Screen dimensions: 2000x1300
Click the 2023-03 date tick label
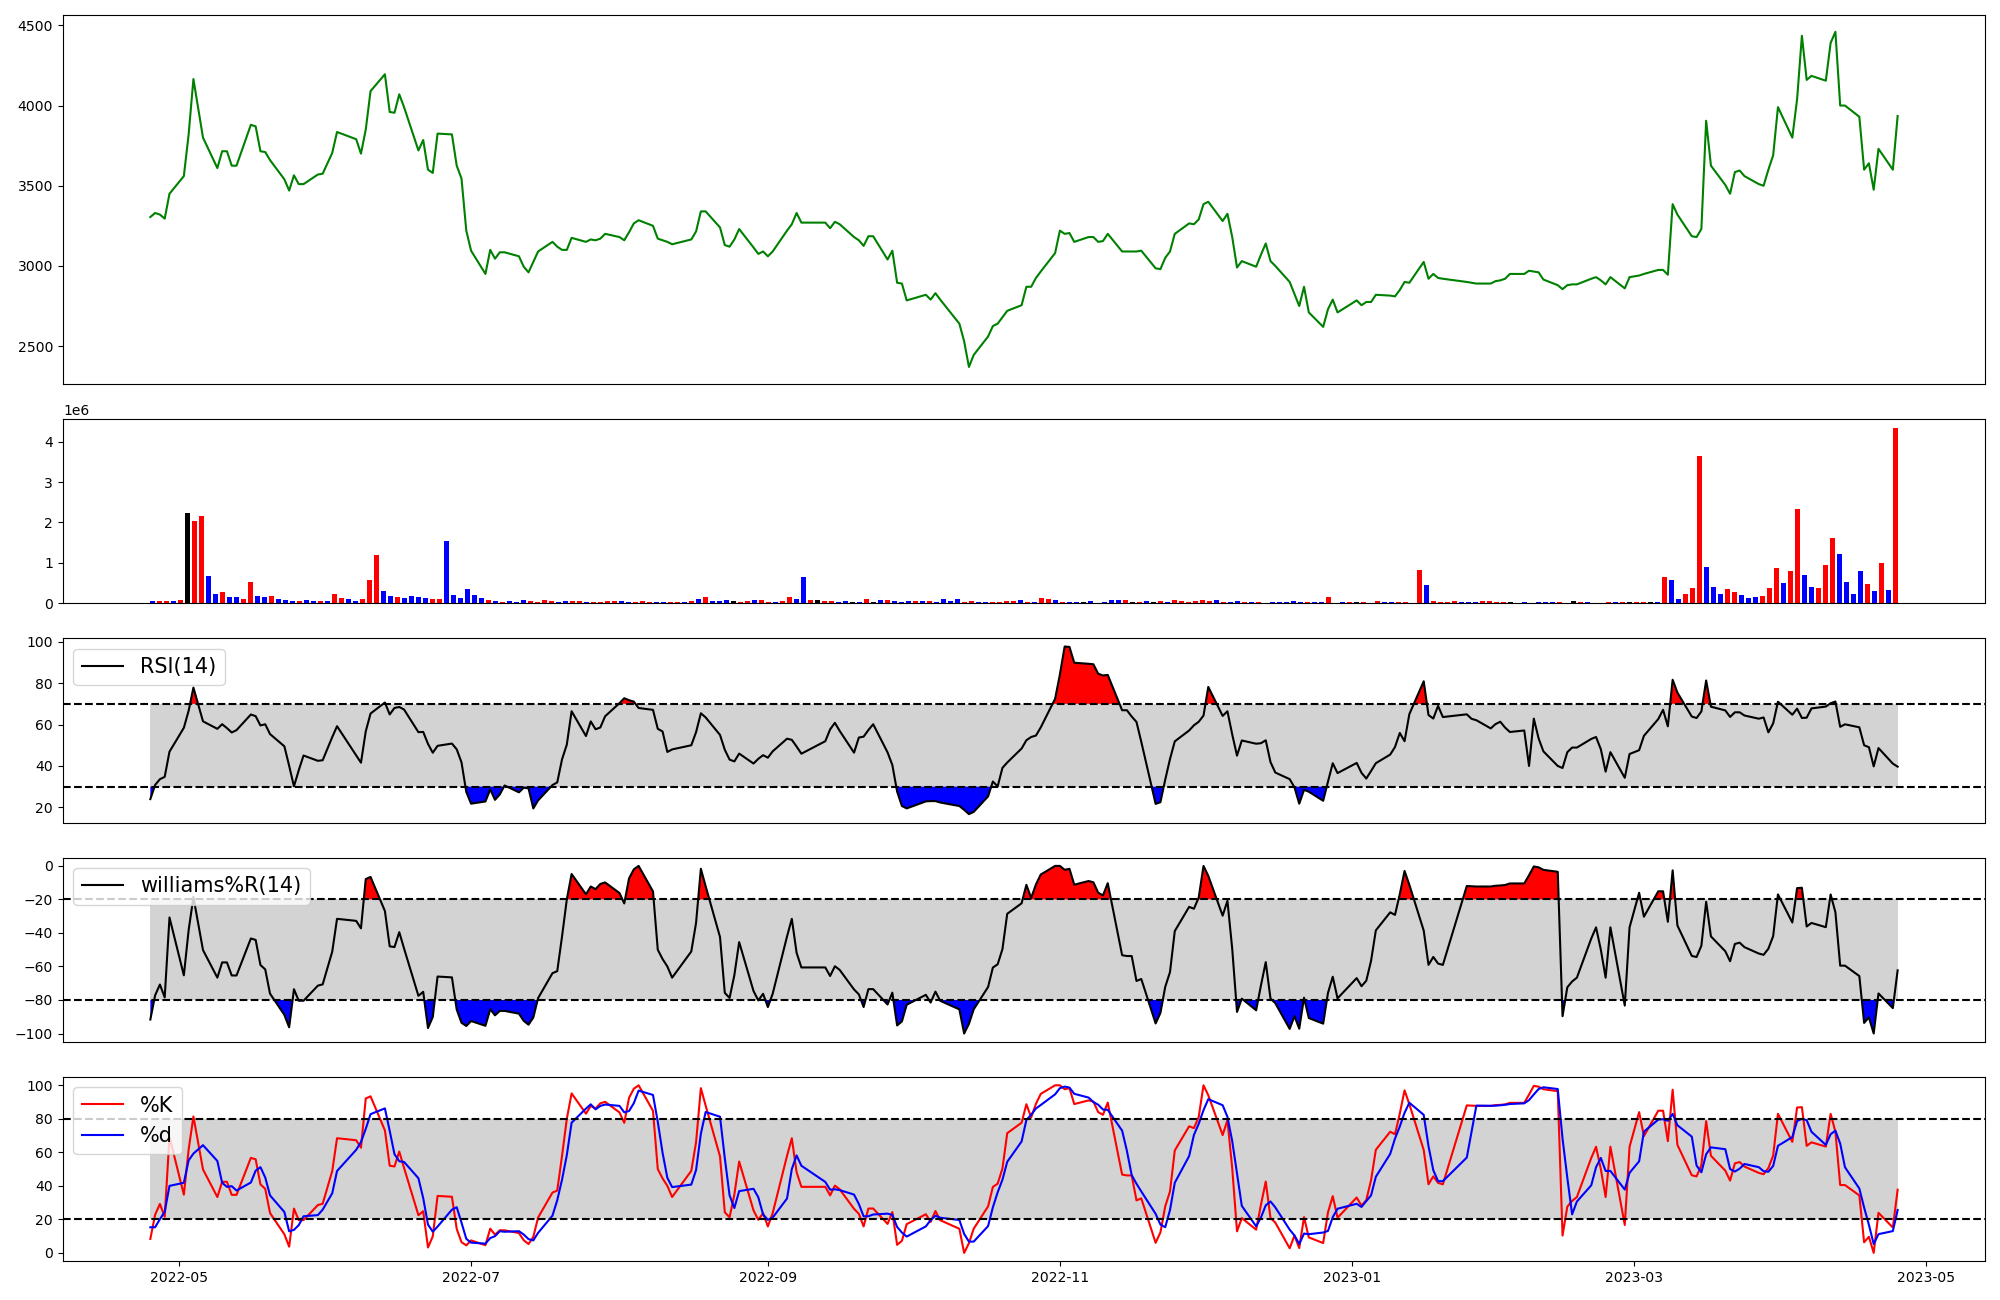coord(1634,1276)
